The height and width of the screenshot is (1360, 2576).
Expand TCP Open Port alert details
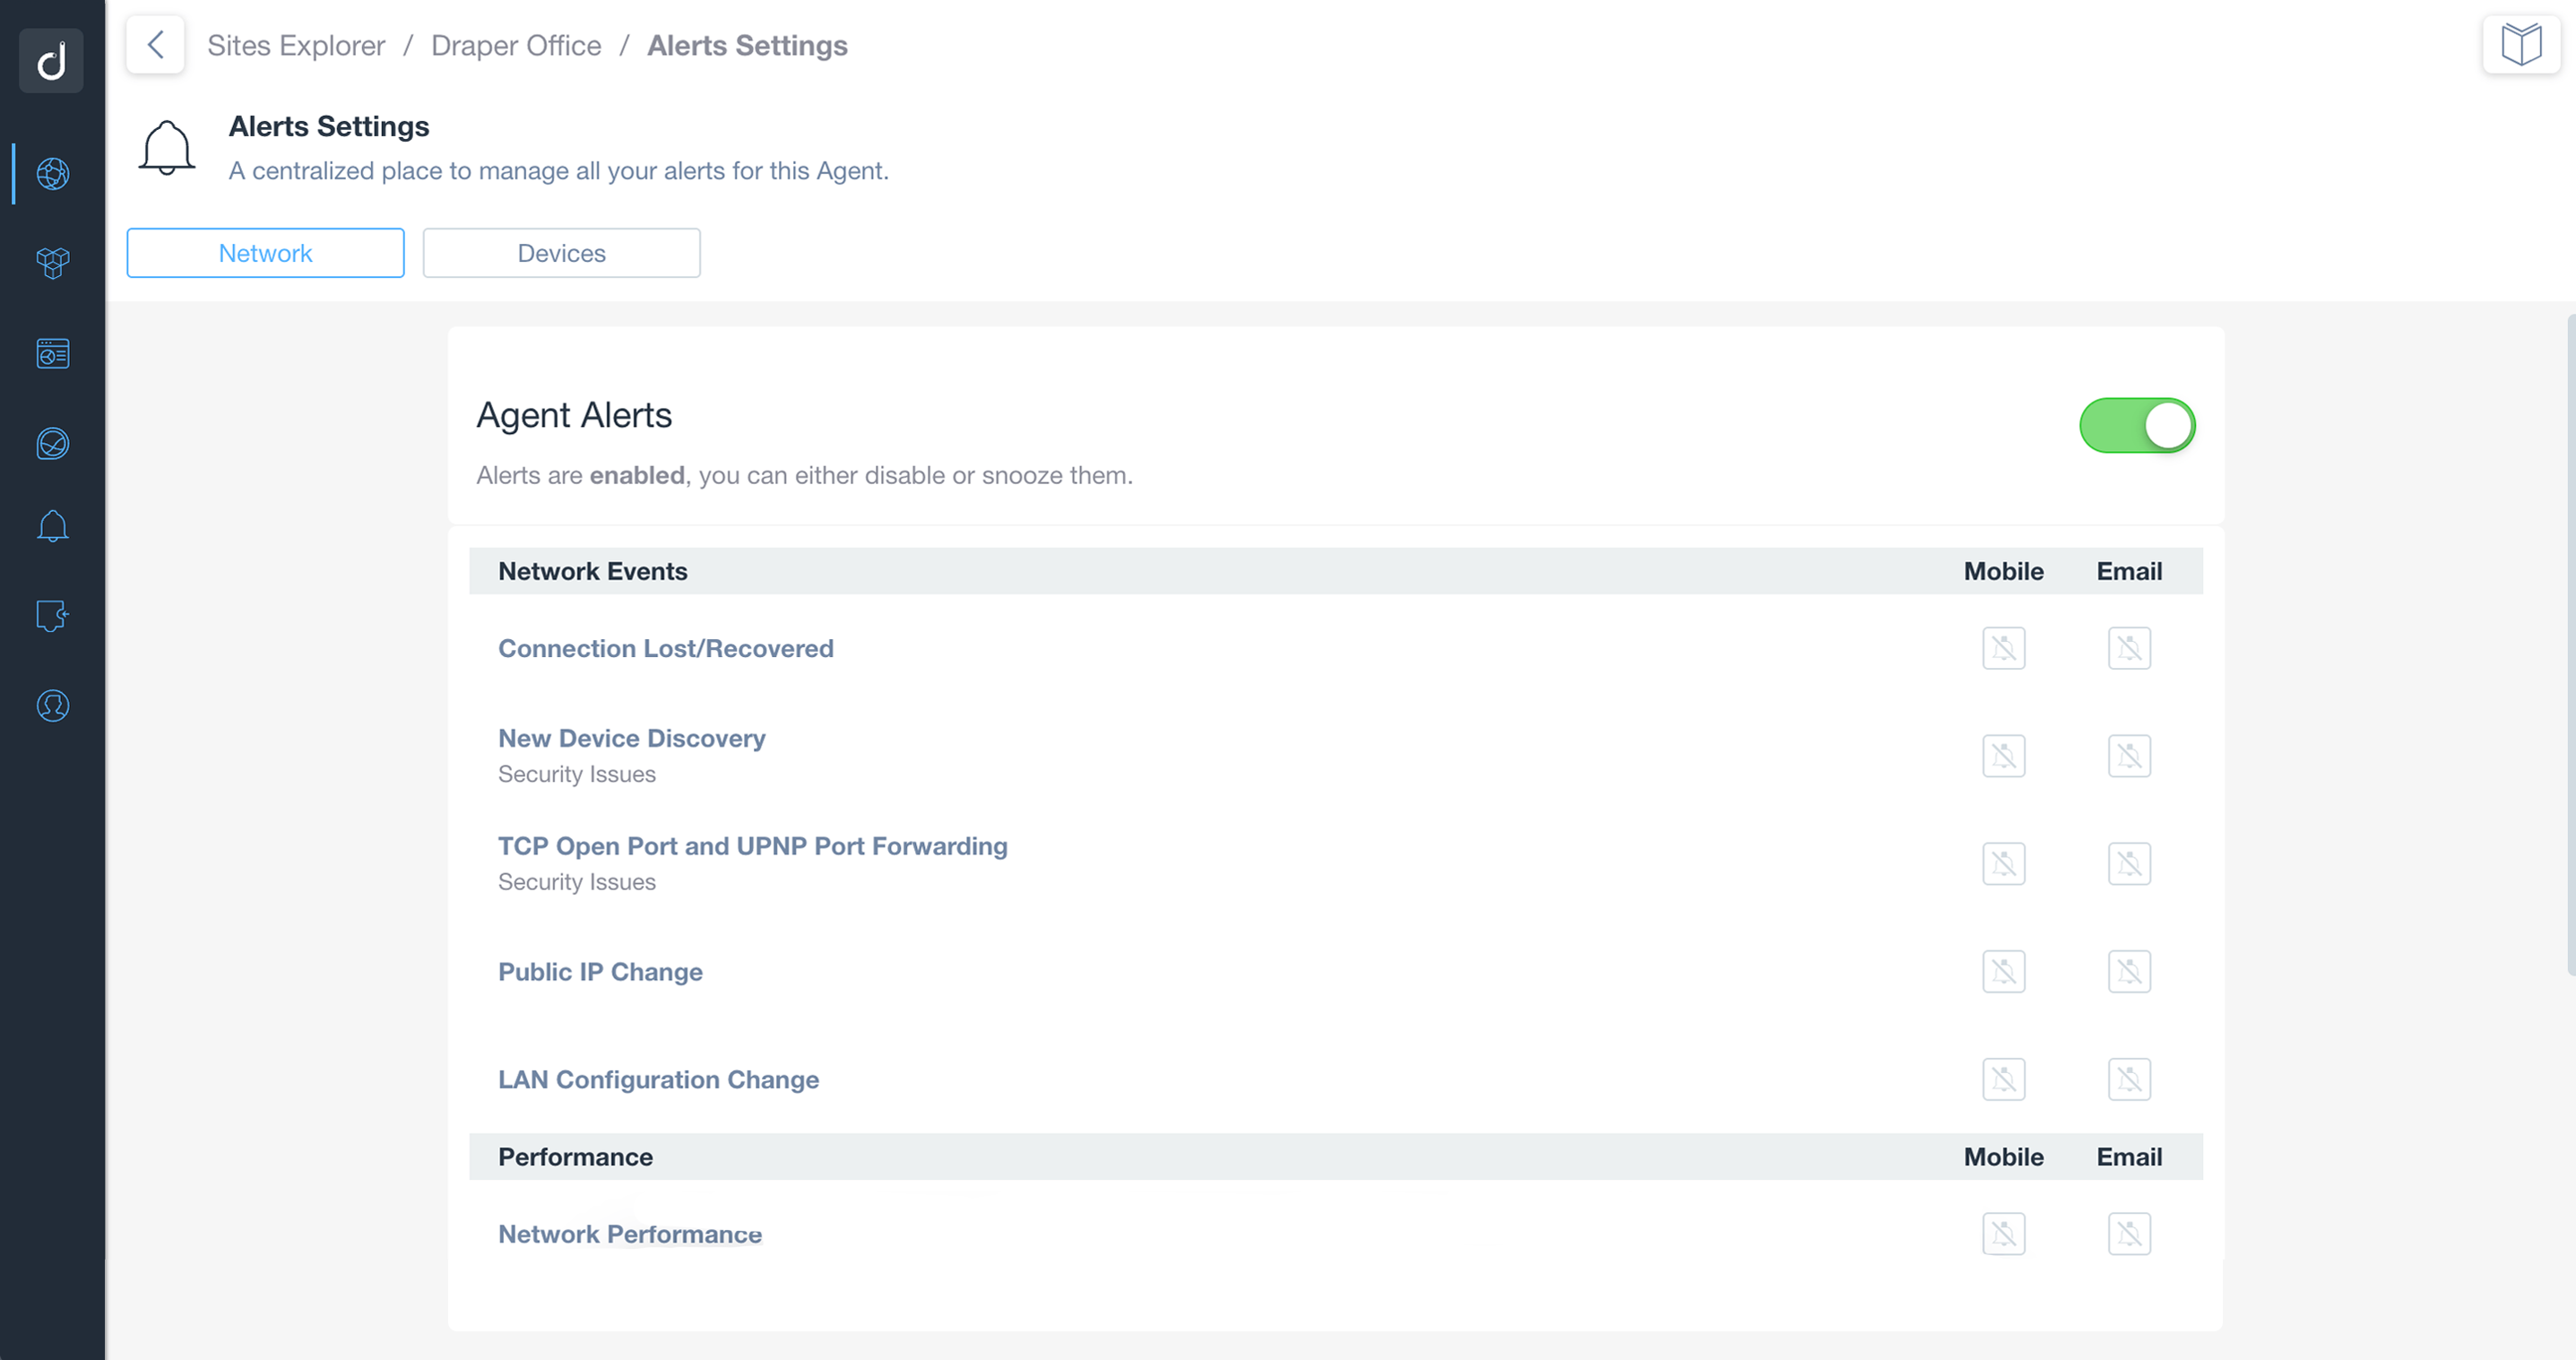(751, 847)
